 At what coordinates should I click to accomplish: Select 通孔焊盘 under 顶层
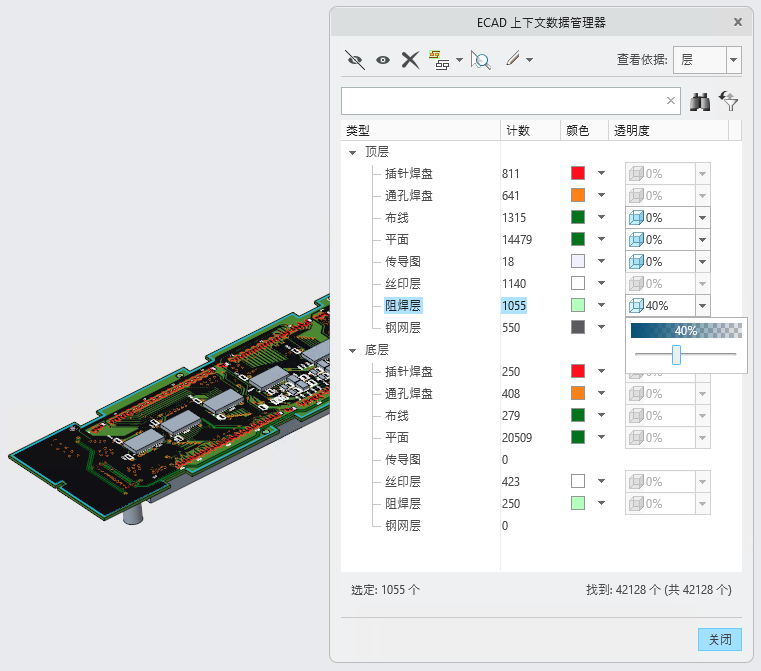click(409, 196)
